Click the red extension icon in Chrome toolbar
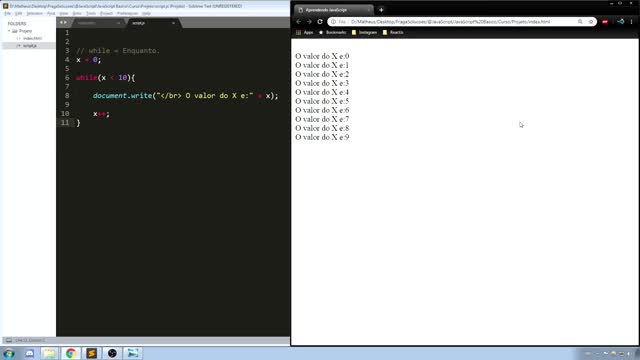The image size is (640, 360). [x=605, y=22]
